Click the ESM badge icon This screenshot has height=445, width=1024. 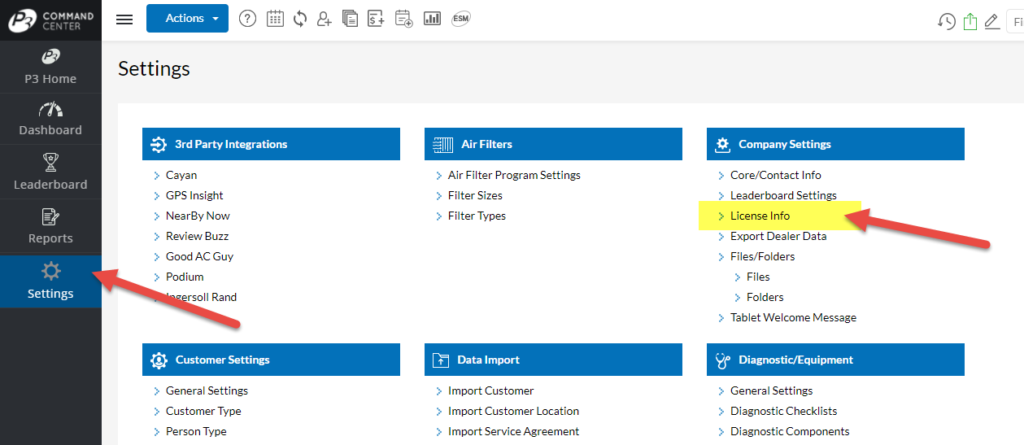coord(460,19)
